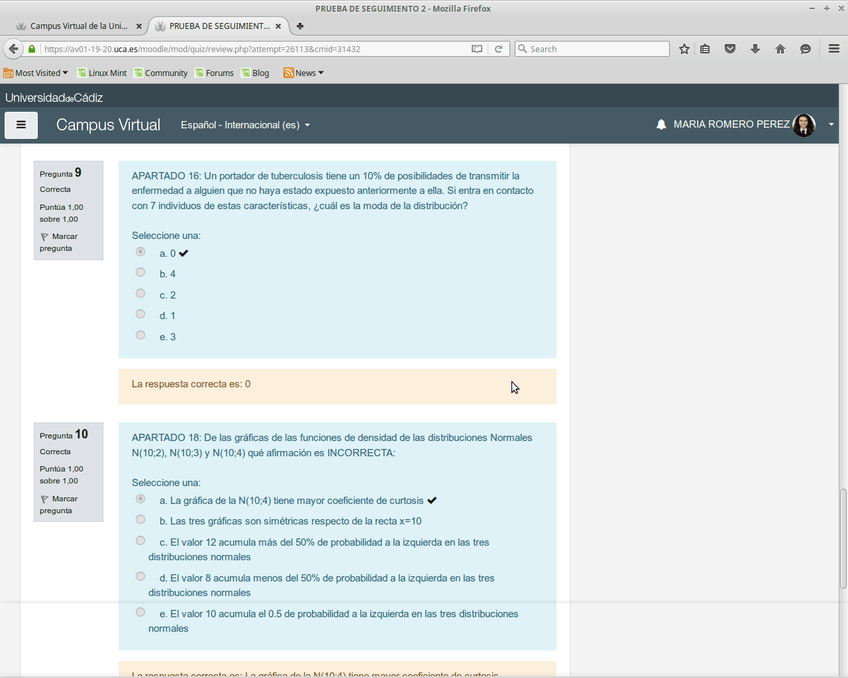Click the 'Pregunta 10' label
The width and height of the screenshot is (848, 678).
64,435
